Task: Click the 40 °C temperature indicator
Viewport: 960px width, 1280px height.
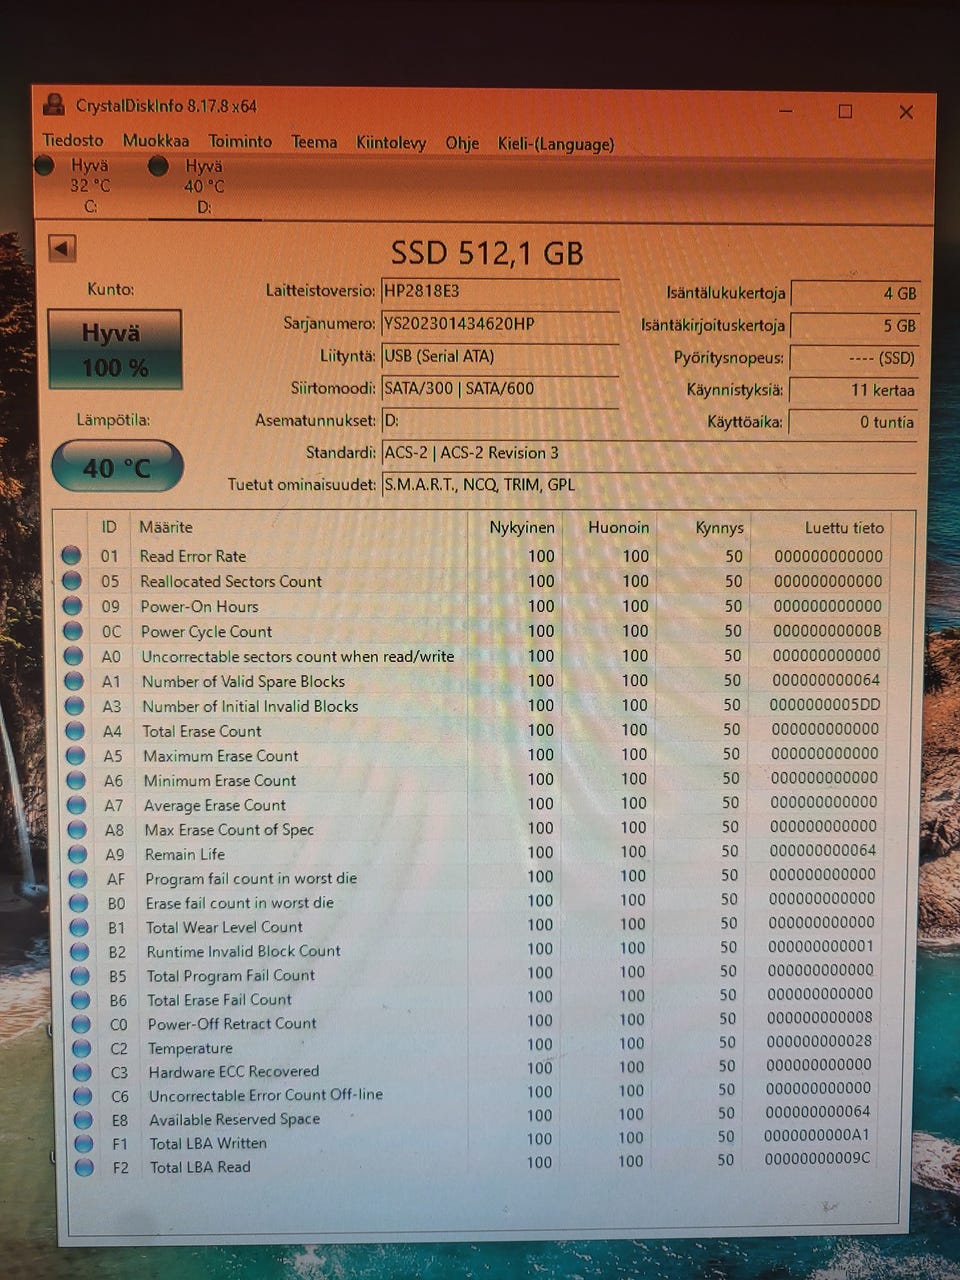Action: tap(117, 467)
